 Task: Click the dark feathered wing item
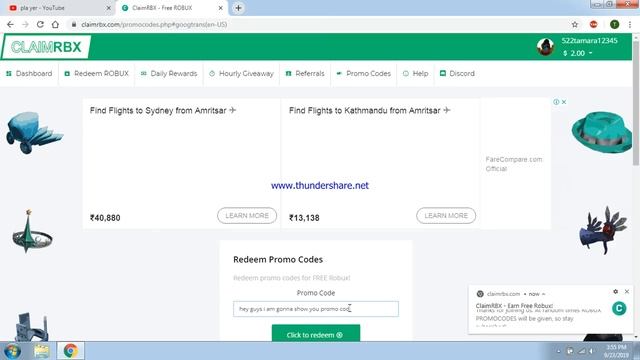[x=603, y=231]
